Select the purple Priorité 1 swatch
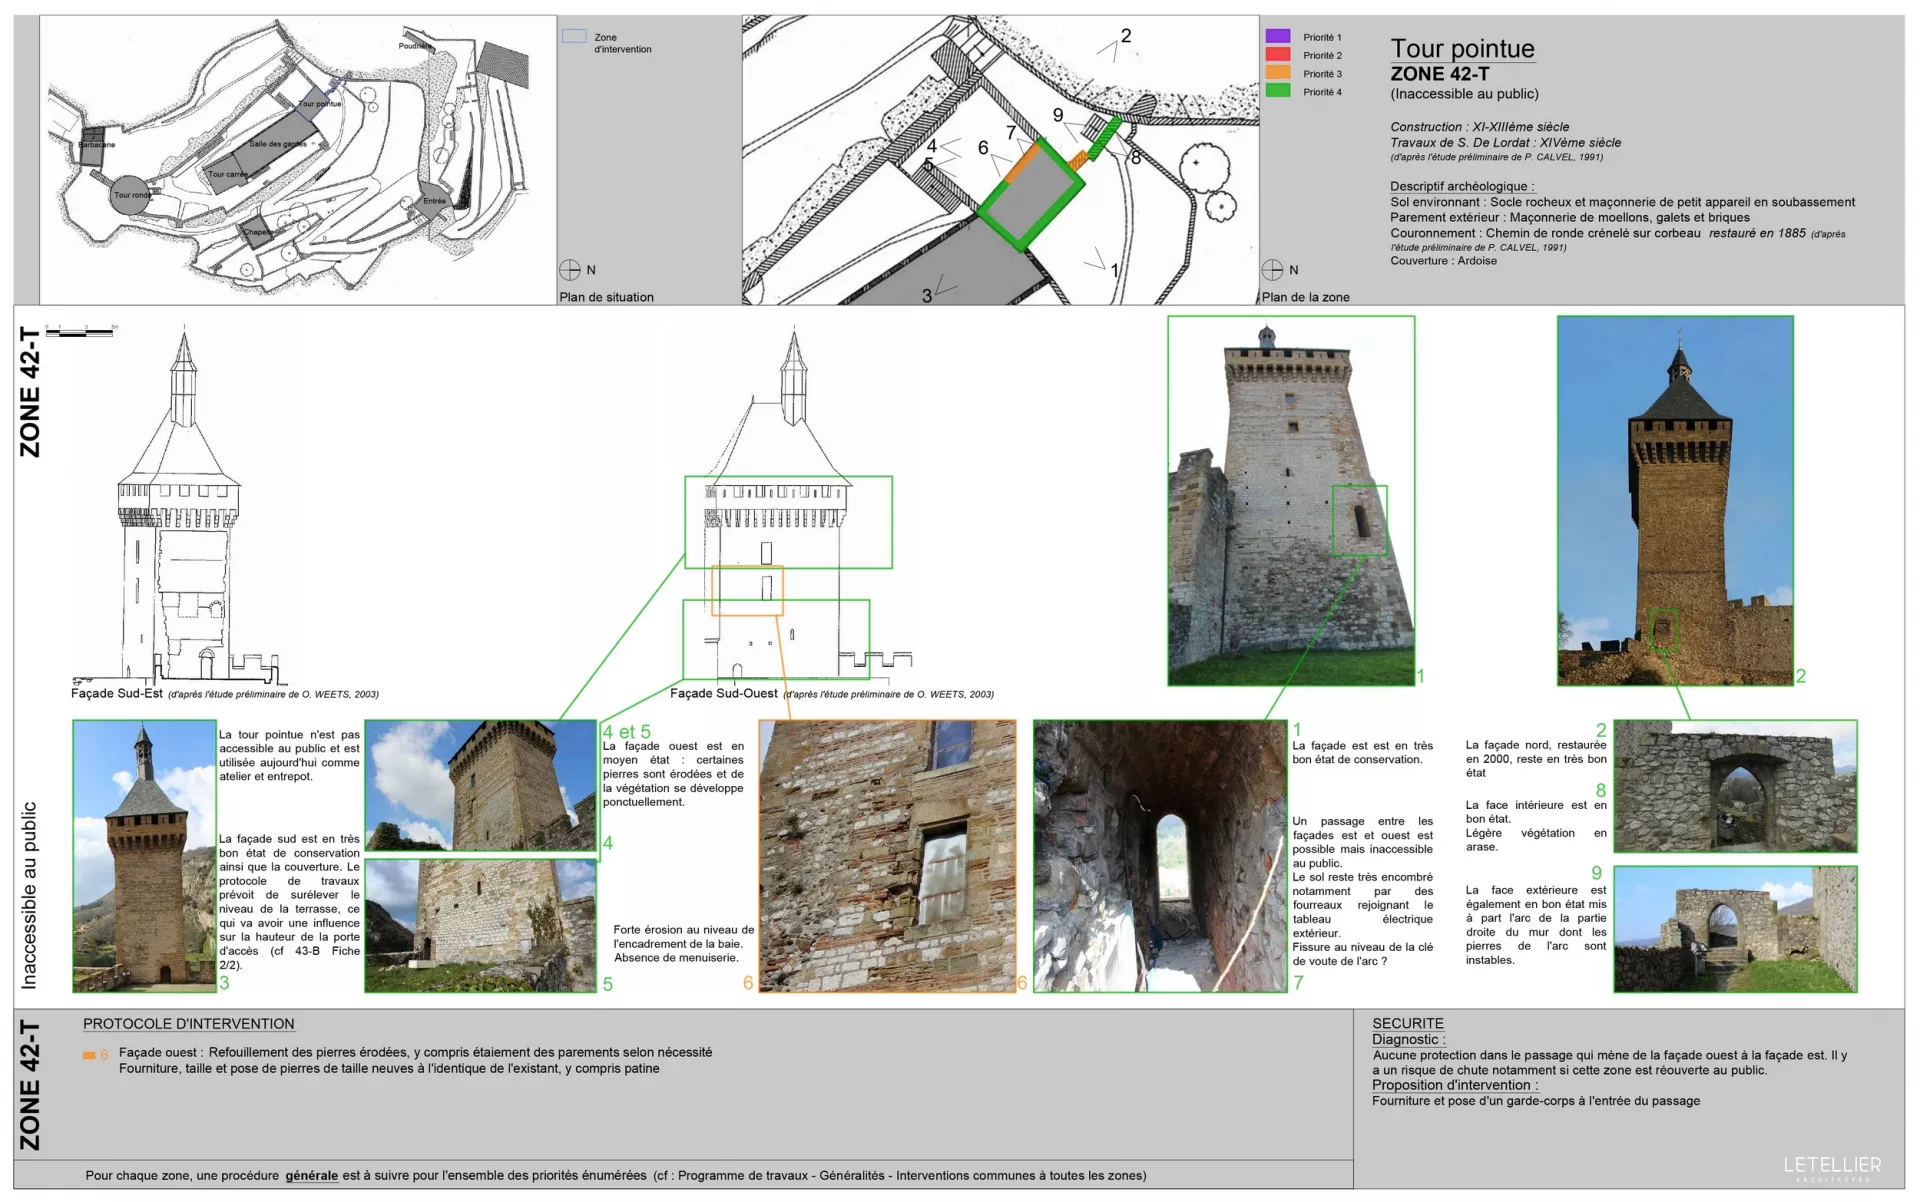This screenshot has height=1202, width=1920. (x=1278, y=37)
